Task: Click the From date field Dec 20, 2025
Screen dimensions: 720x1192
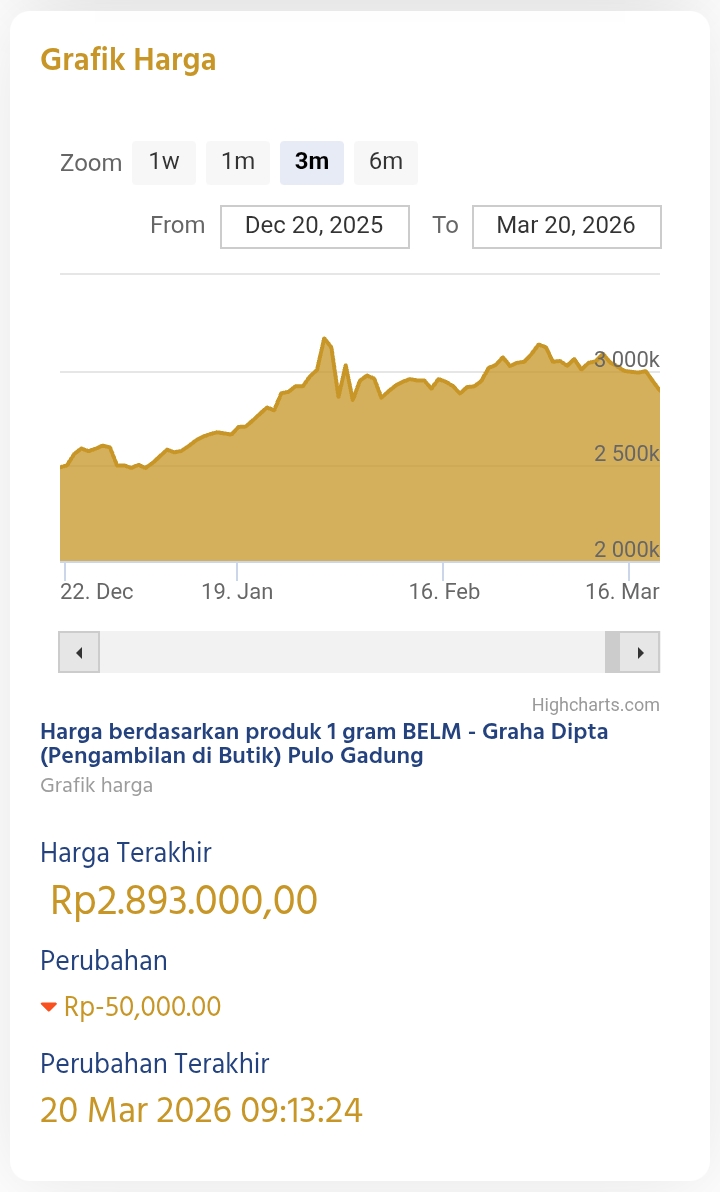Action: click(314, 226)
